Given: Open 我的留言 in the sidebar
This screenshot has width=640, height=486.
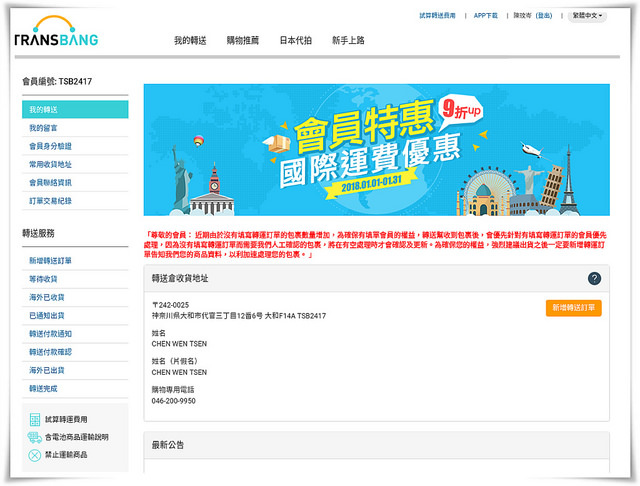Looking at the screenshot, I should pos(75,128).
